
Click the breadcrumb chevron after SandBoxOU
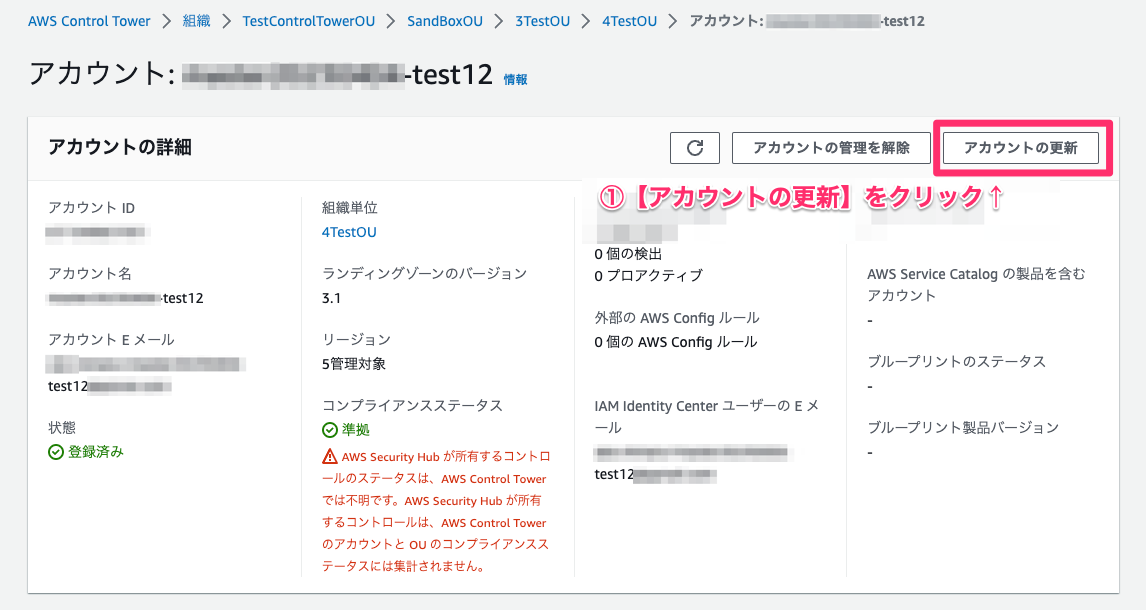[499, 21]
